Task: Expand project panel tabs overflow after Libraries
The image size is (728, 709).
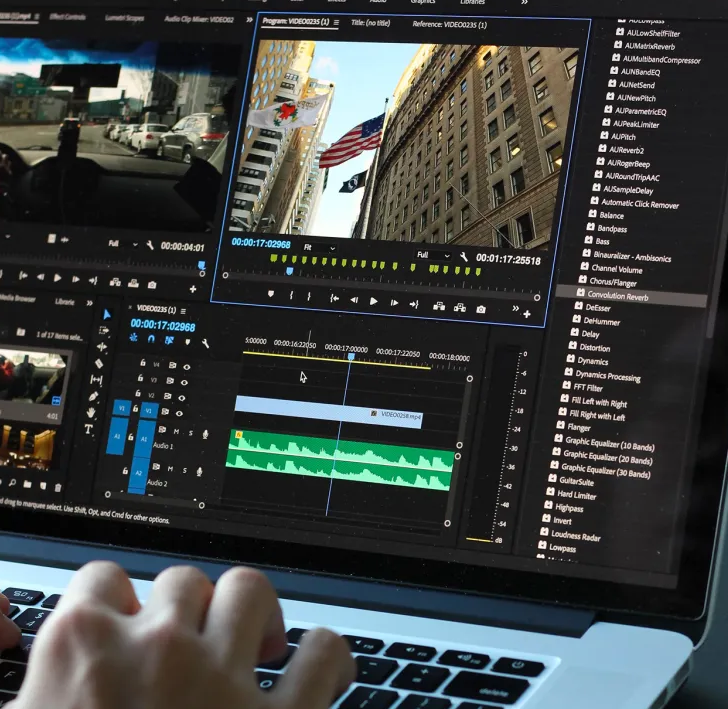Action: [x=89, y=303]
